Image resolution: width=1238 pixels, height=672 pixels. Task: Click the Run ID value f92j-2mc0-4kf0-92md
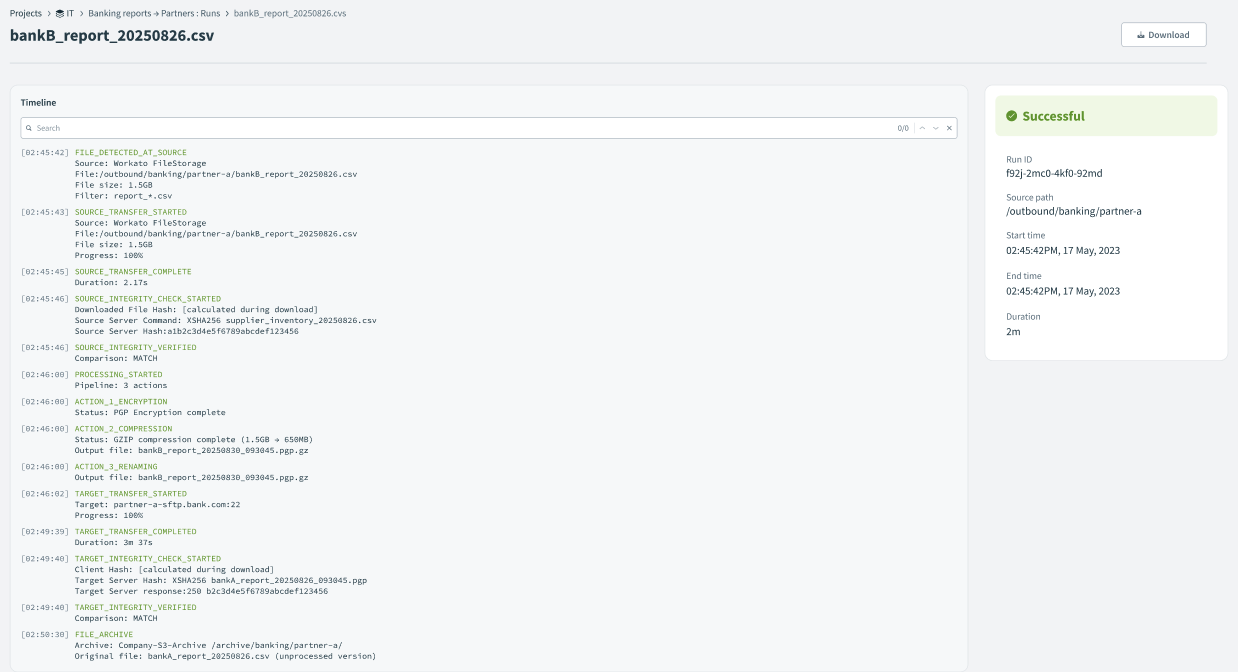(1054, 173)
